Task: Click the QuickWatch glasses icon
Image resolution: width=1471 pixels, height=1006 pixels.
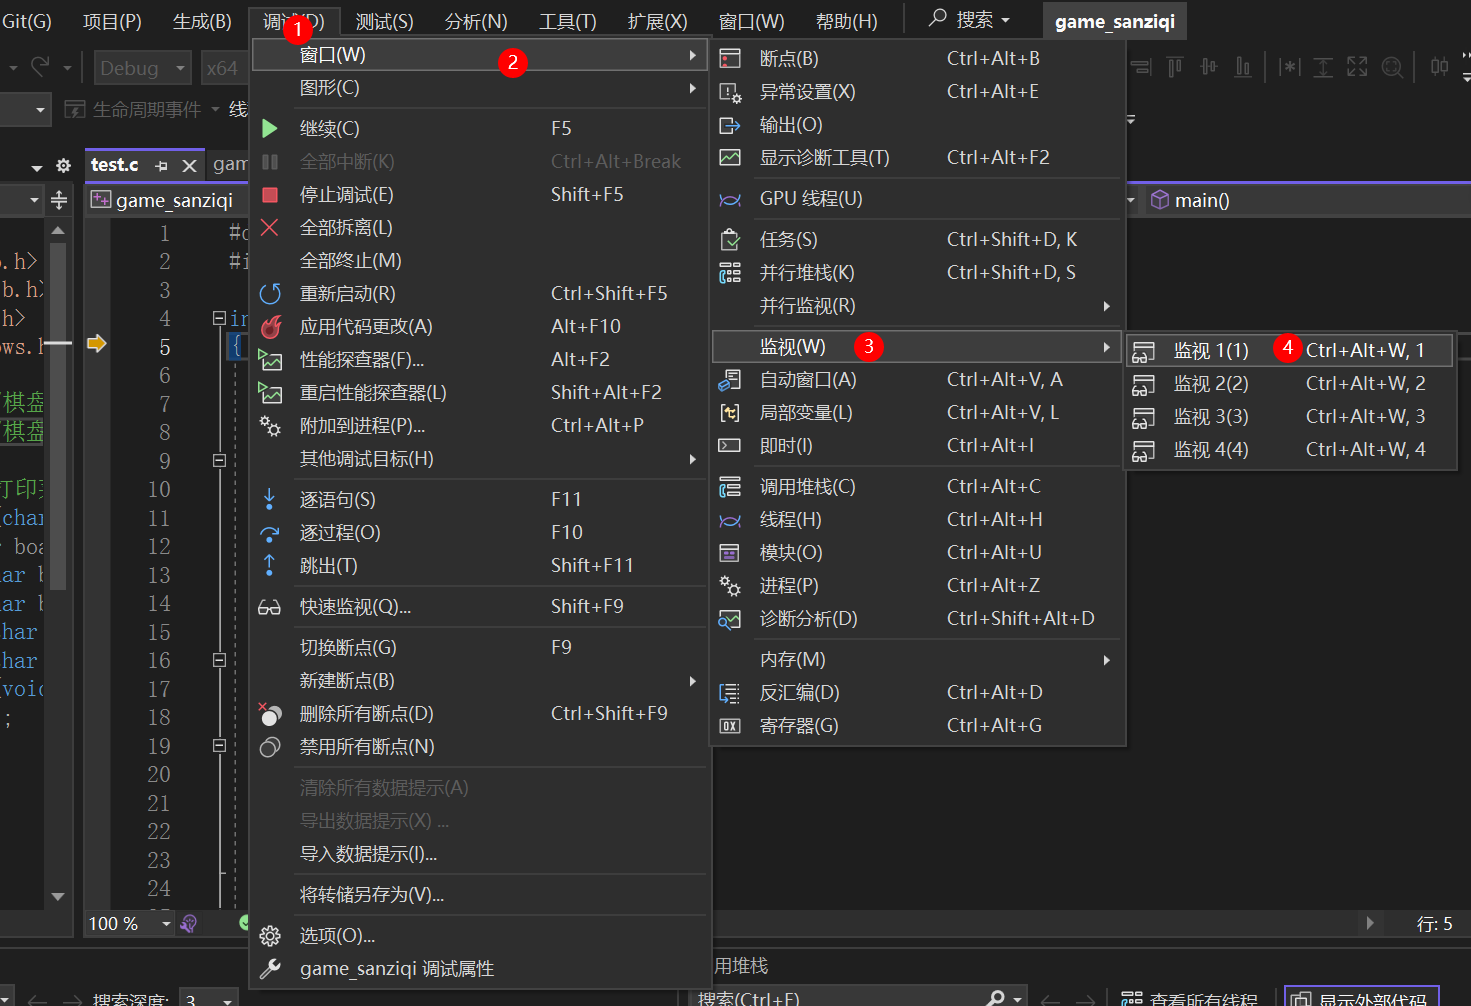Action: [x=269, y=607]
